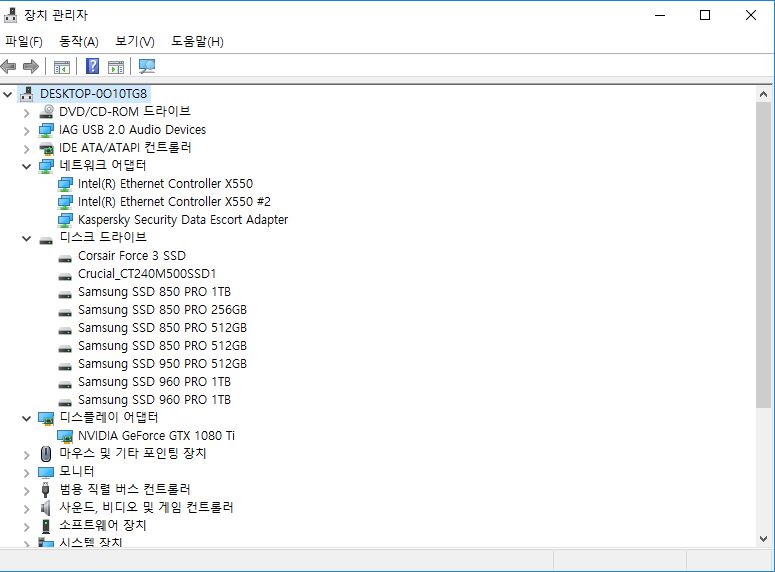
Task: Select Intel(R) Ethernet Controller X550 #2
Action: click(x=174, y=202)
